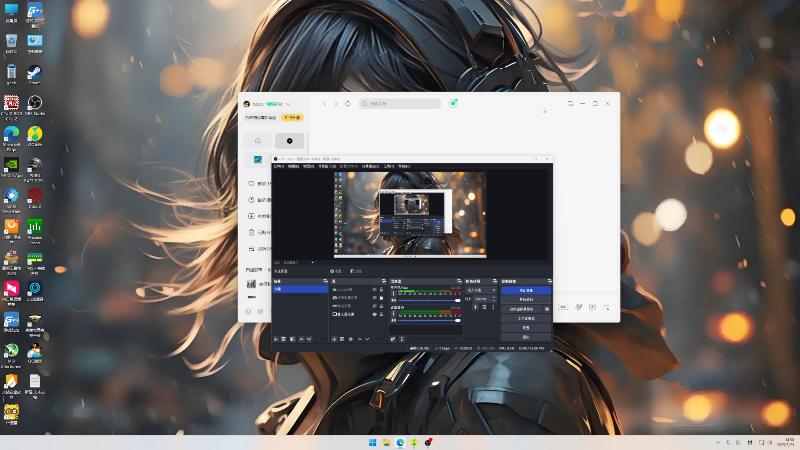This screenshot has width=800, height=450.
Task: Open transition properties three-dot menu
Action: point(493,307)
